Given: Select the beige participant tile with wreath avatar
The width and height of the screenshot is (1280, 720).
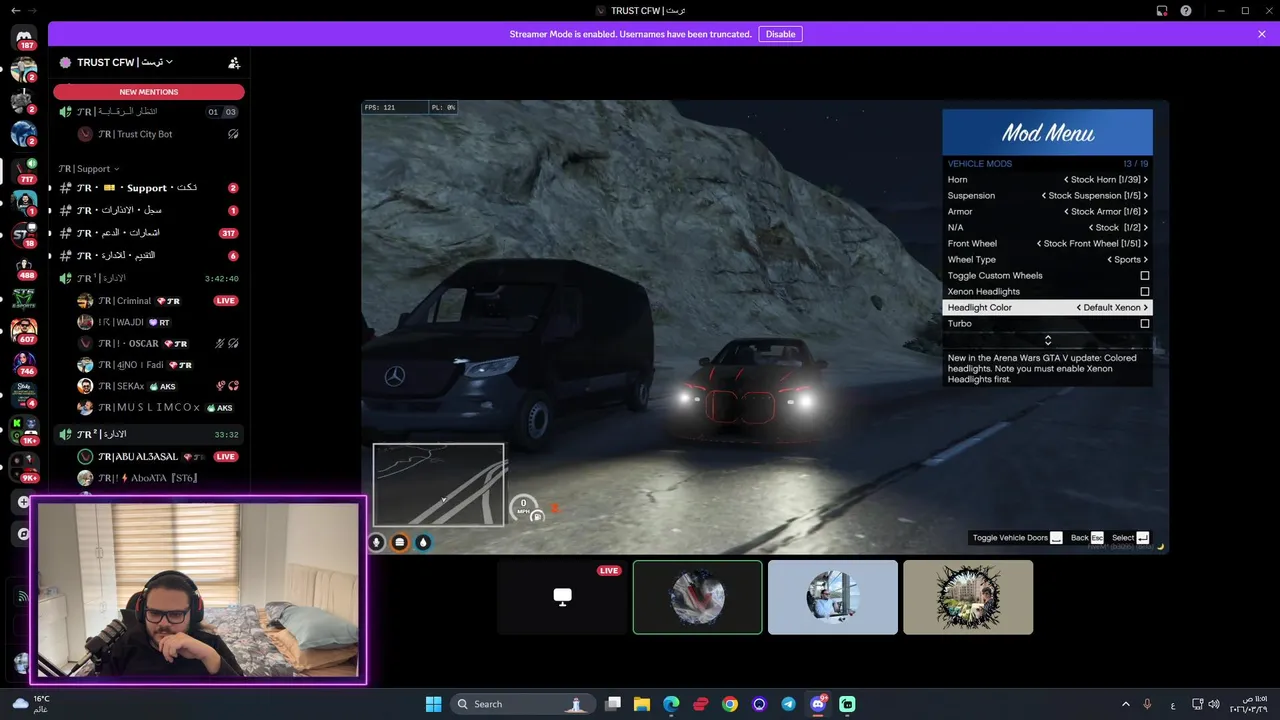Looking at the screenshot, I should [x=968, y=597].
